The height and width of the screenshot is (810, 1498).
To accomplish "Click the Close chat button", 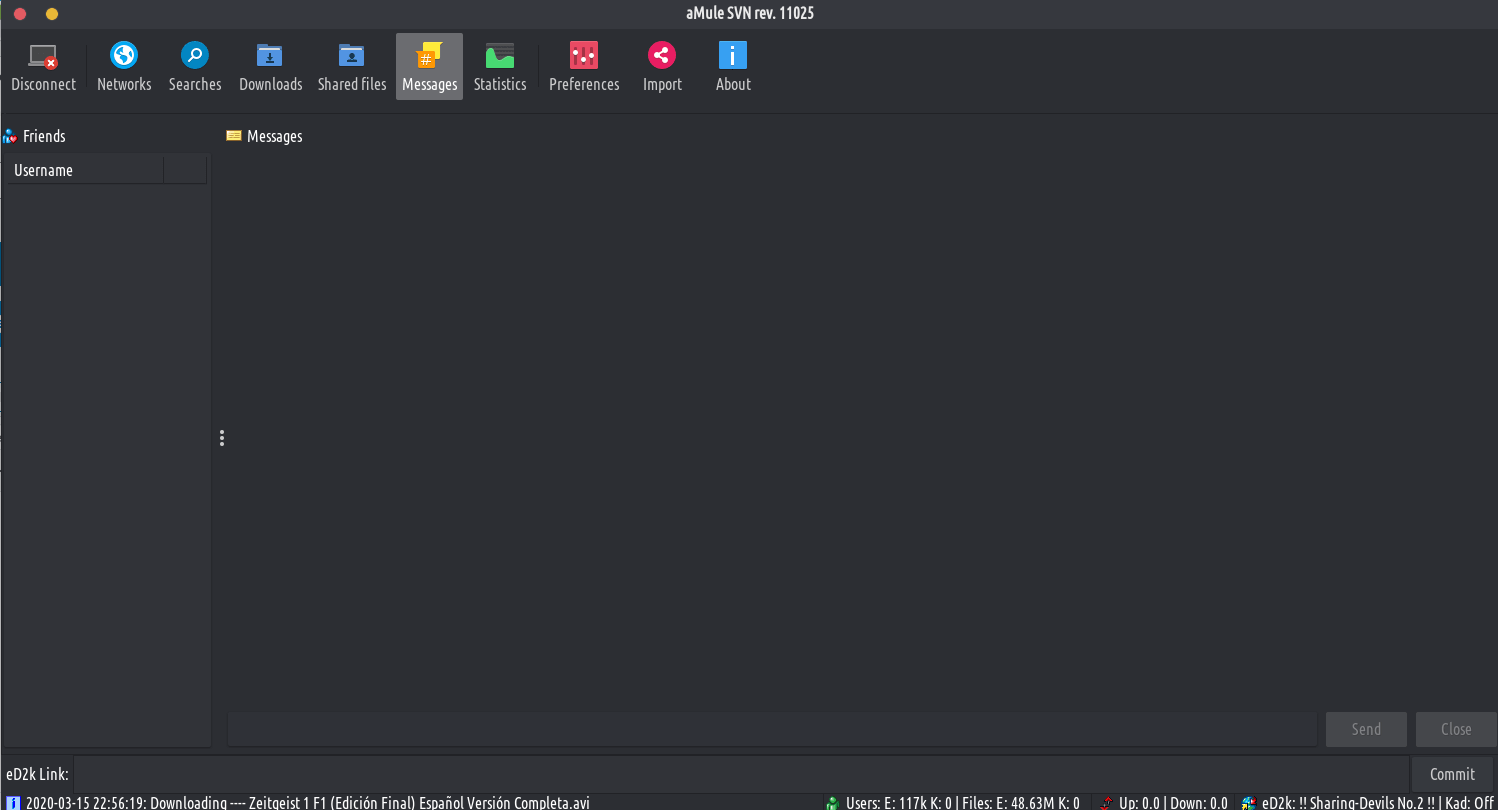I will point(1456,729).
